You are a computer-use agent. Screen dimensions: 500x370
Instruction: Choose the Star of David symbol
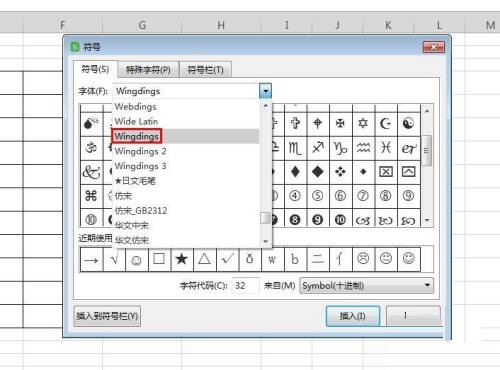coord(363,124)
